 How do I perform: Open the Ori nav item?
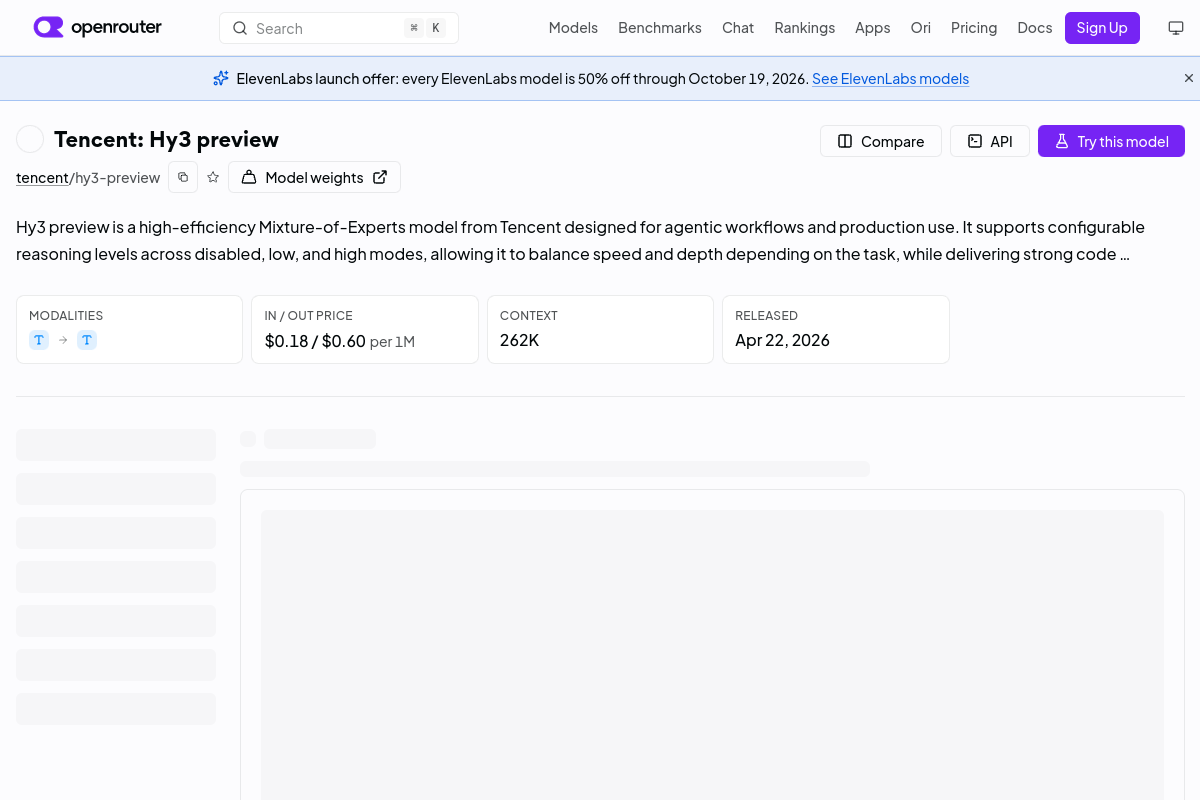pyautogui.click(x=920, y=28)
